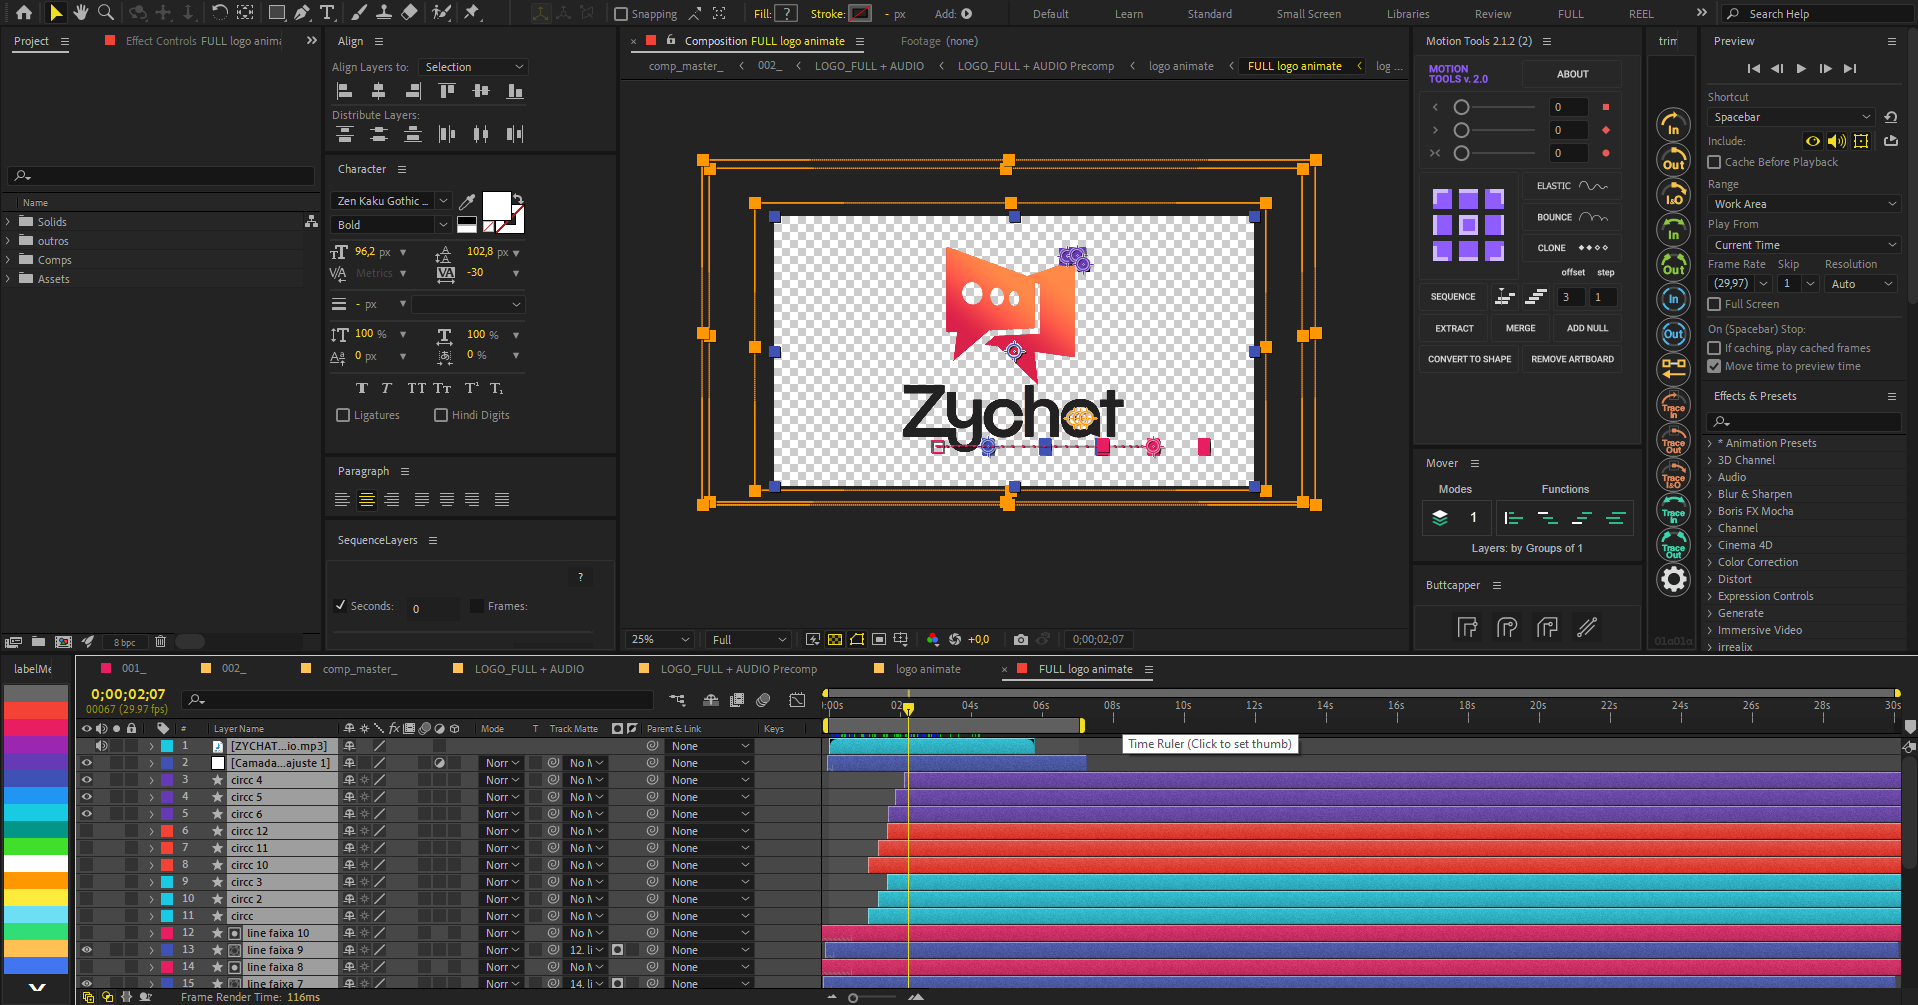Switch to the Learn workspace
The image size is (1918, 1005).
[x=1129, y=14]
